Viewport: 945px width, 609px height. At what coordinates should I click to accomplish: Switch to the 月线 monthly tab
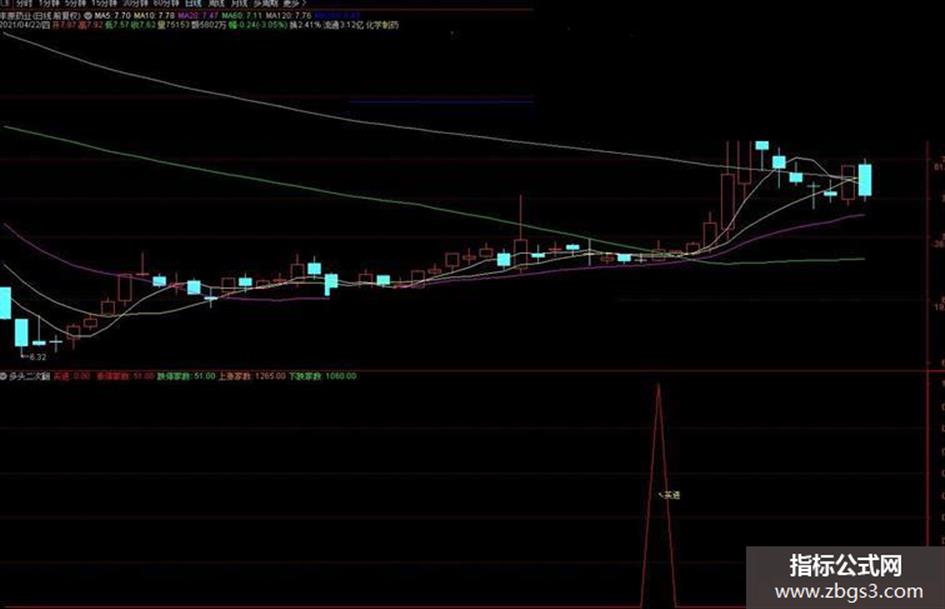(240, 4)
